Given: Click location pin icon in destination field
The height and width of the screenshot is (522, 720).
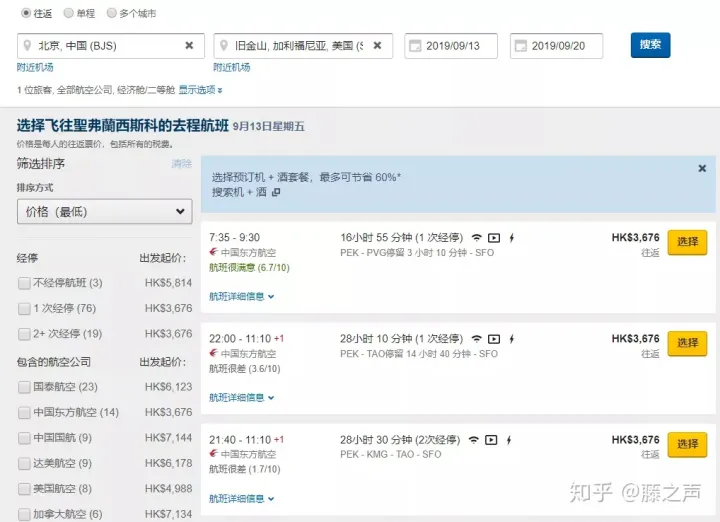Looking at the screenshot, I should [x=224, y=45].
